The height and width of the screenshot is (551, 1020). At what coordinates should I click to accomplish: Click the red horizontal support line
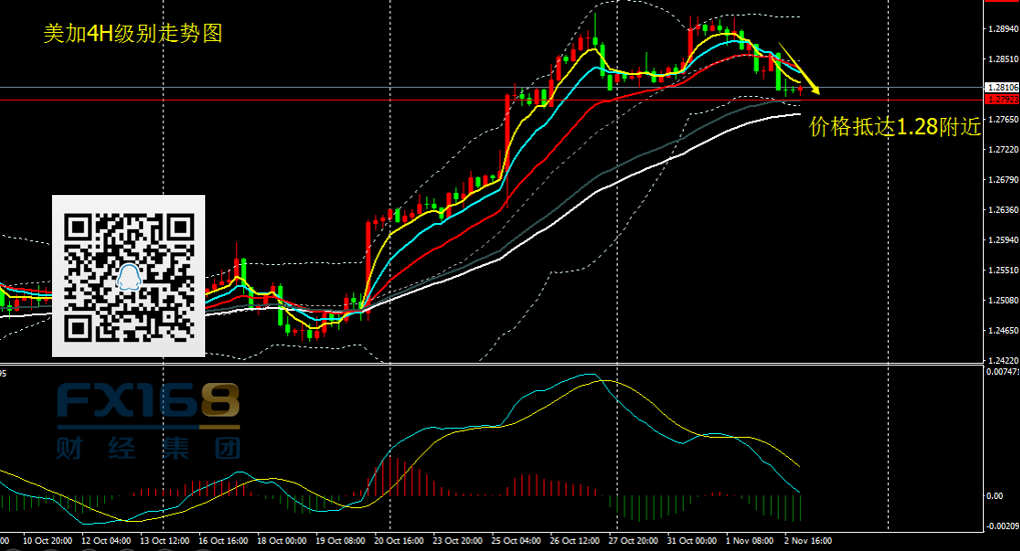pyautogui.click(x=400, y=100)
